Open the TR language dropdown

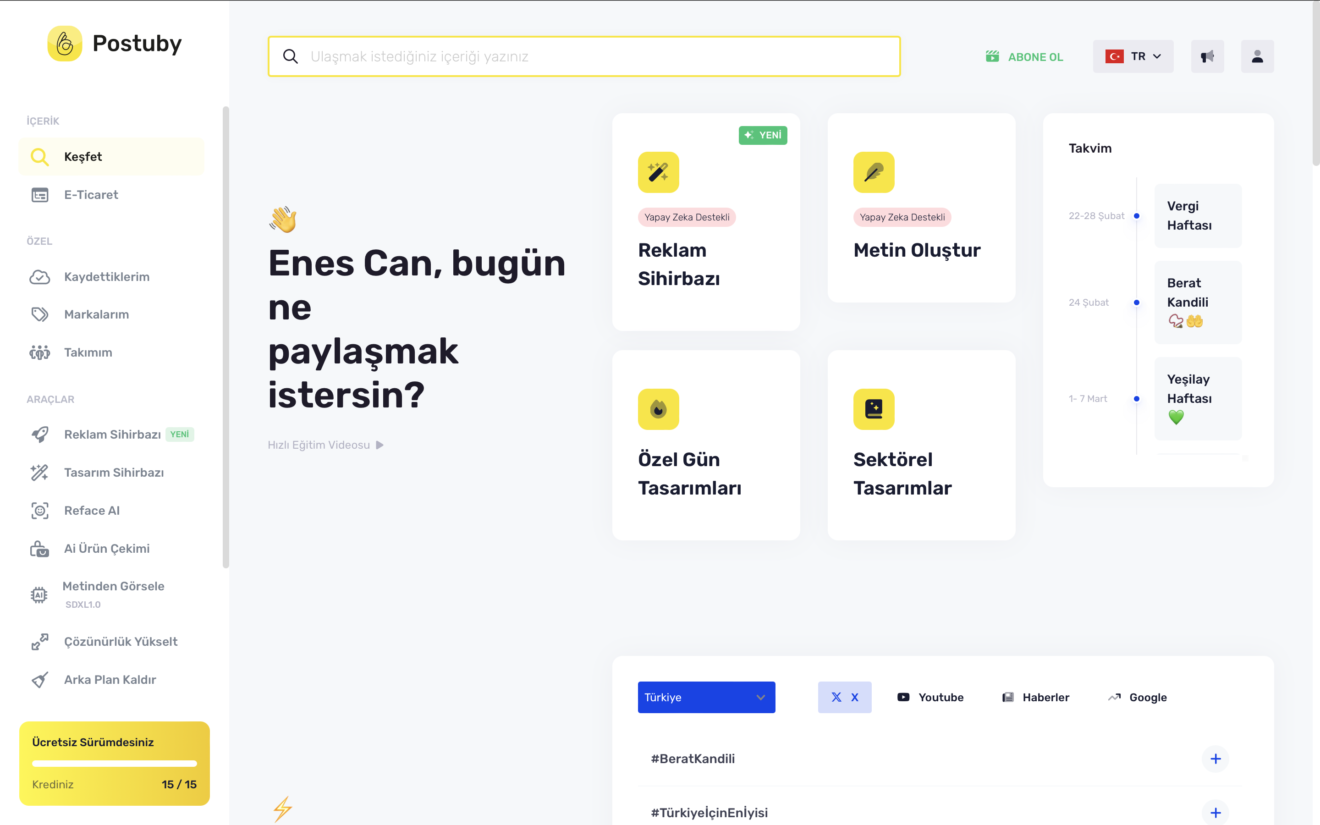(x=1133, y=57)
